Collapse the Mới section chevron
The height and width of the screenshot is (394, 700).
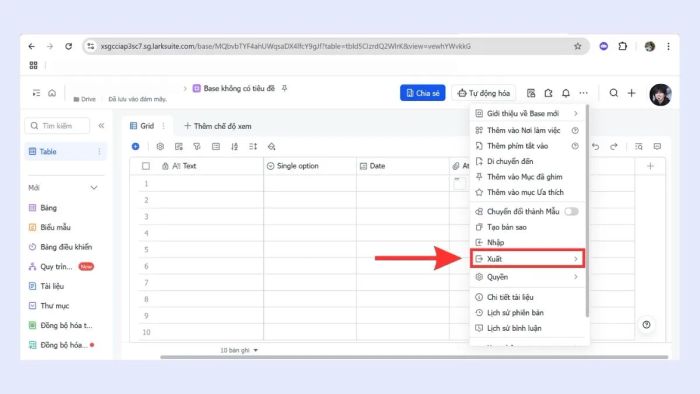click(94, 188)
